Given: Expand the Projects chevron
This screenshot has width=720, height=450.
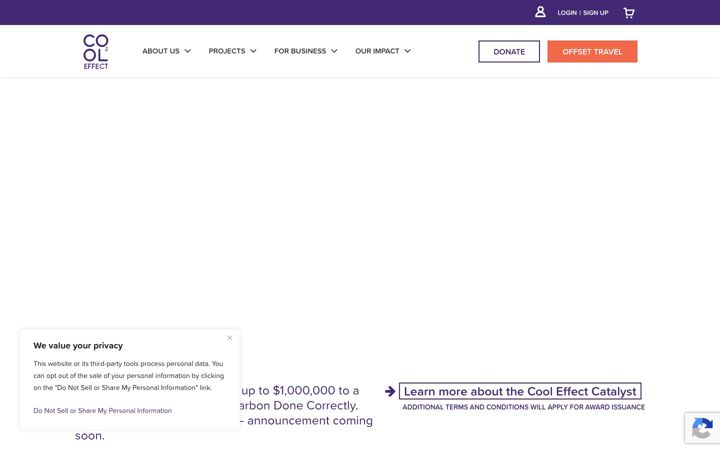Looking at the screenshot, I should (x=253, y=51).
